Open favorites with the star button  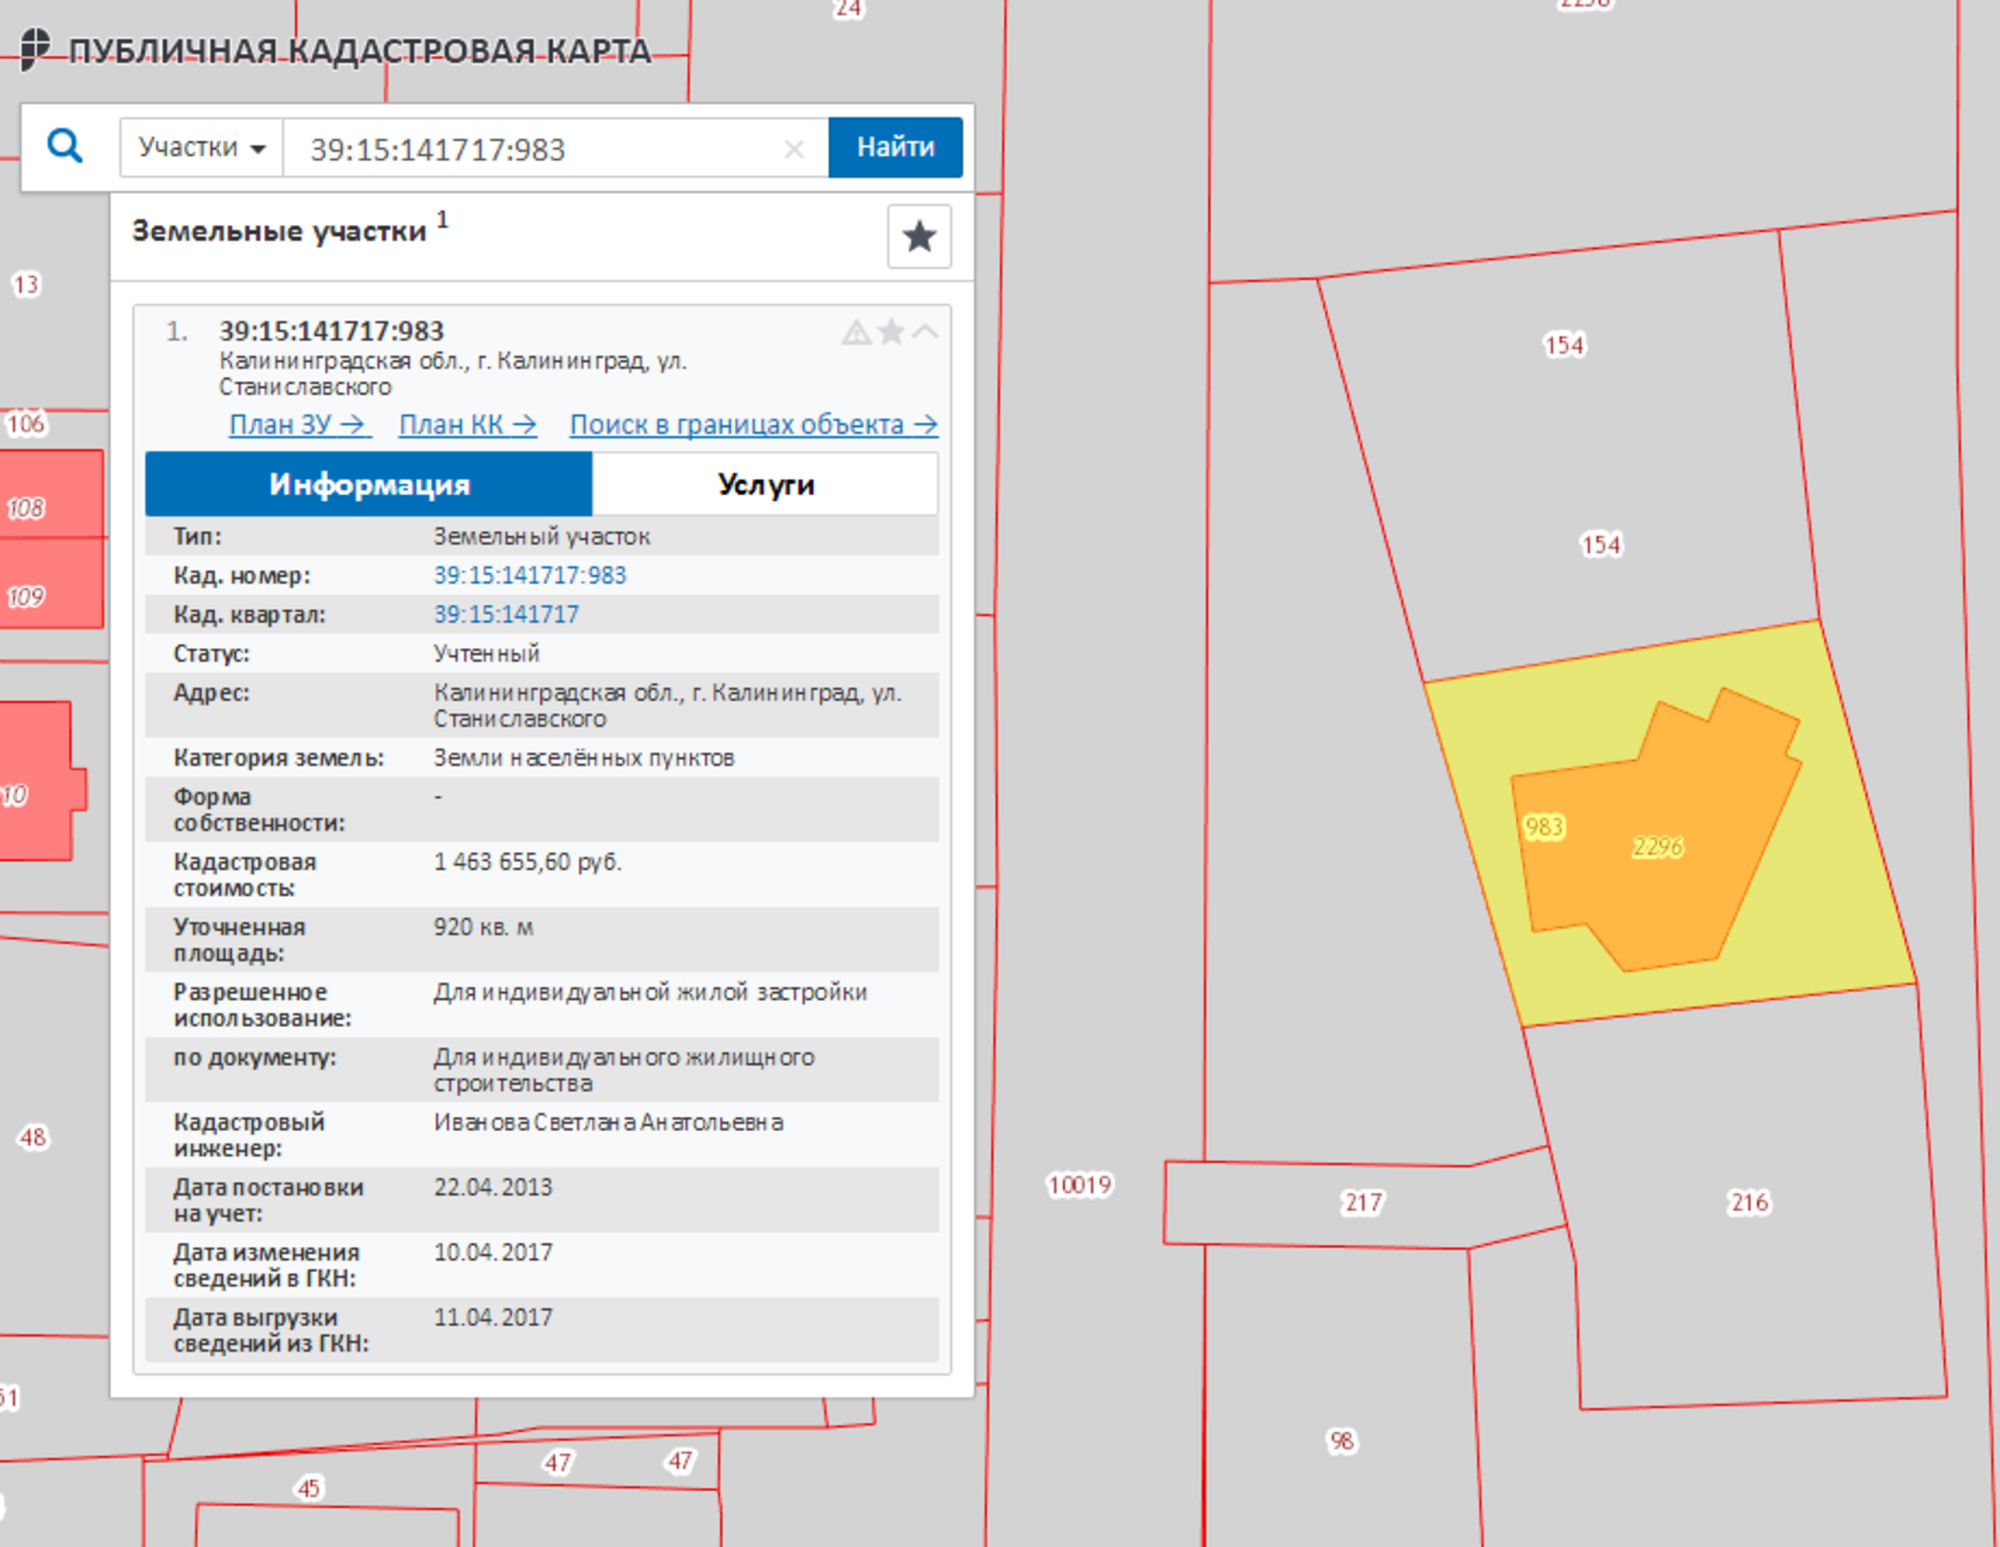tap(919, 236)
